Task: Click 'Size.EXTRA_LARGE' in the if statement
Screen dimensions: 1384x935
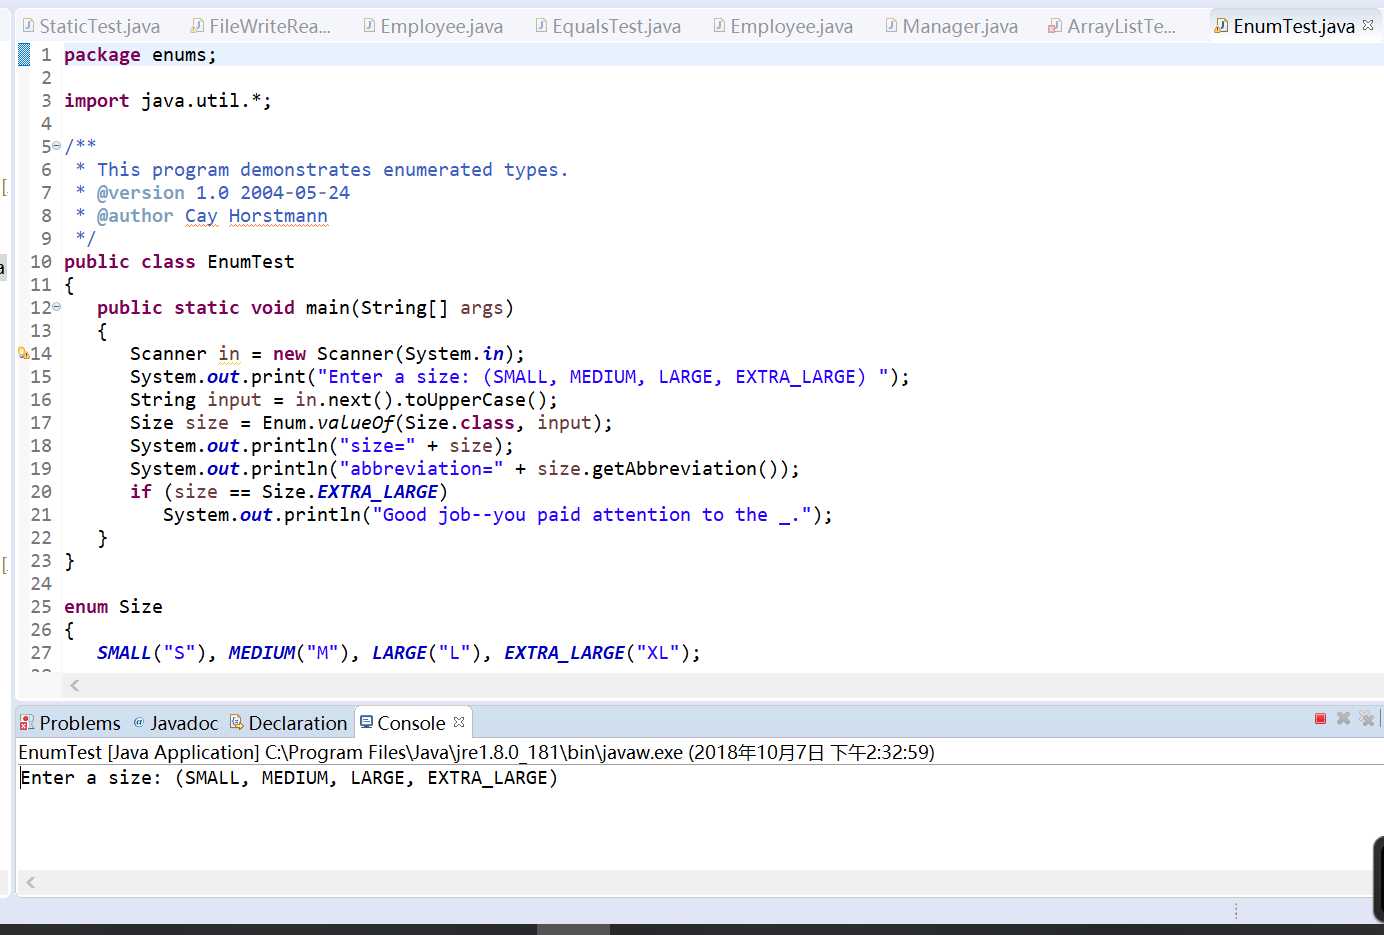Action: point(350,492)
